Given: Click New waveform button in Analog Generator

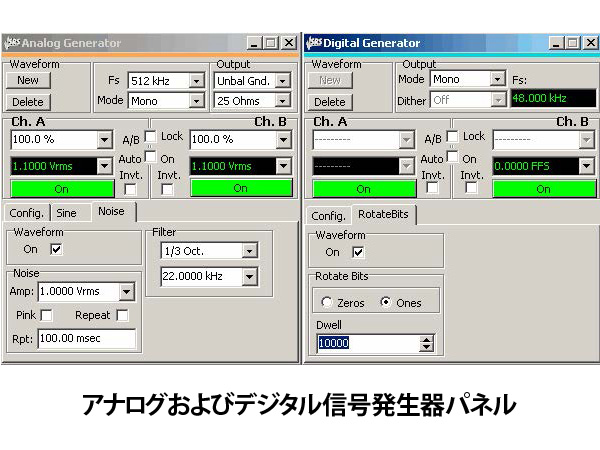Looking at the screenshot, I should [x=28, y=80].
